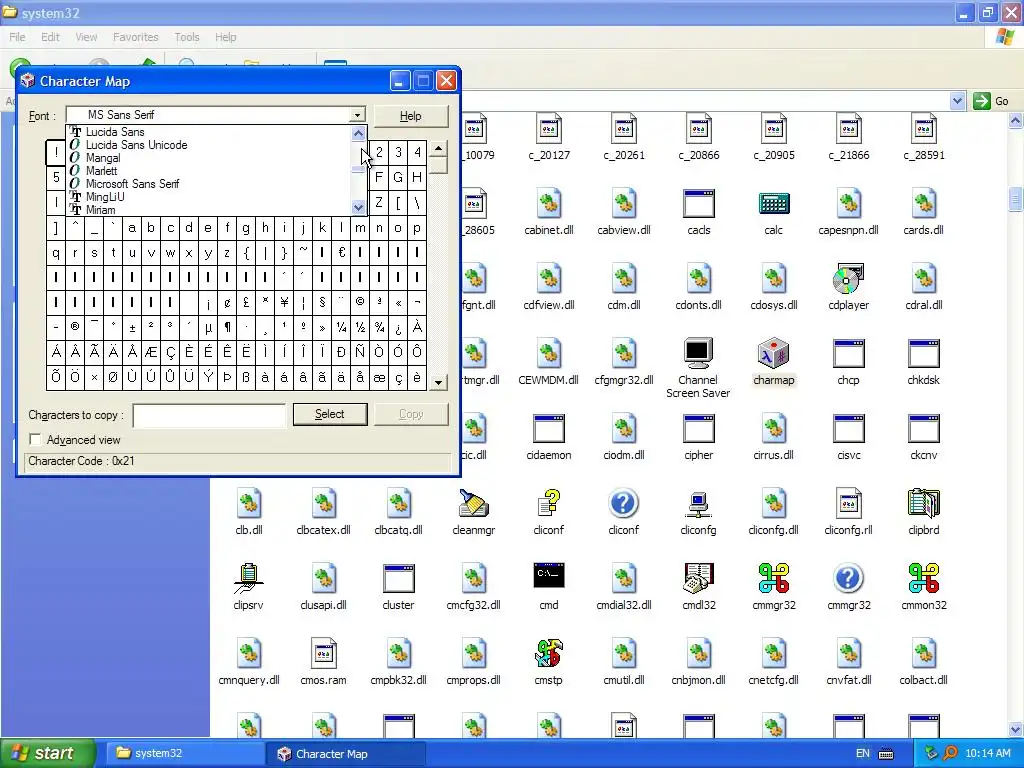Click the cacls program icon
Viewport: 1024px width, 768px height.
(x=698, y=204)
